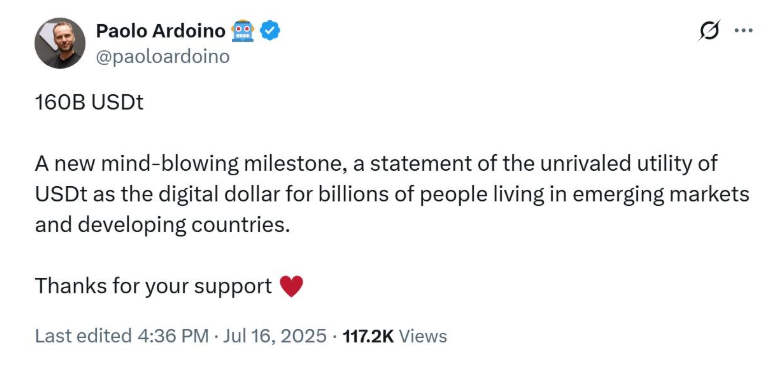Open Paolo Ardoino's profile avatar photo
The width and height of the screenshot is (771, 366).
[x=60, y=43]
